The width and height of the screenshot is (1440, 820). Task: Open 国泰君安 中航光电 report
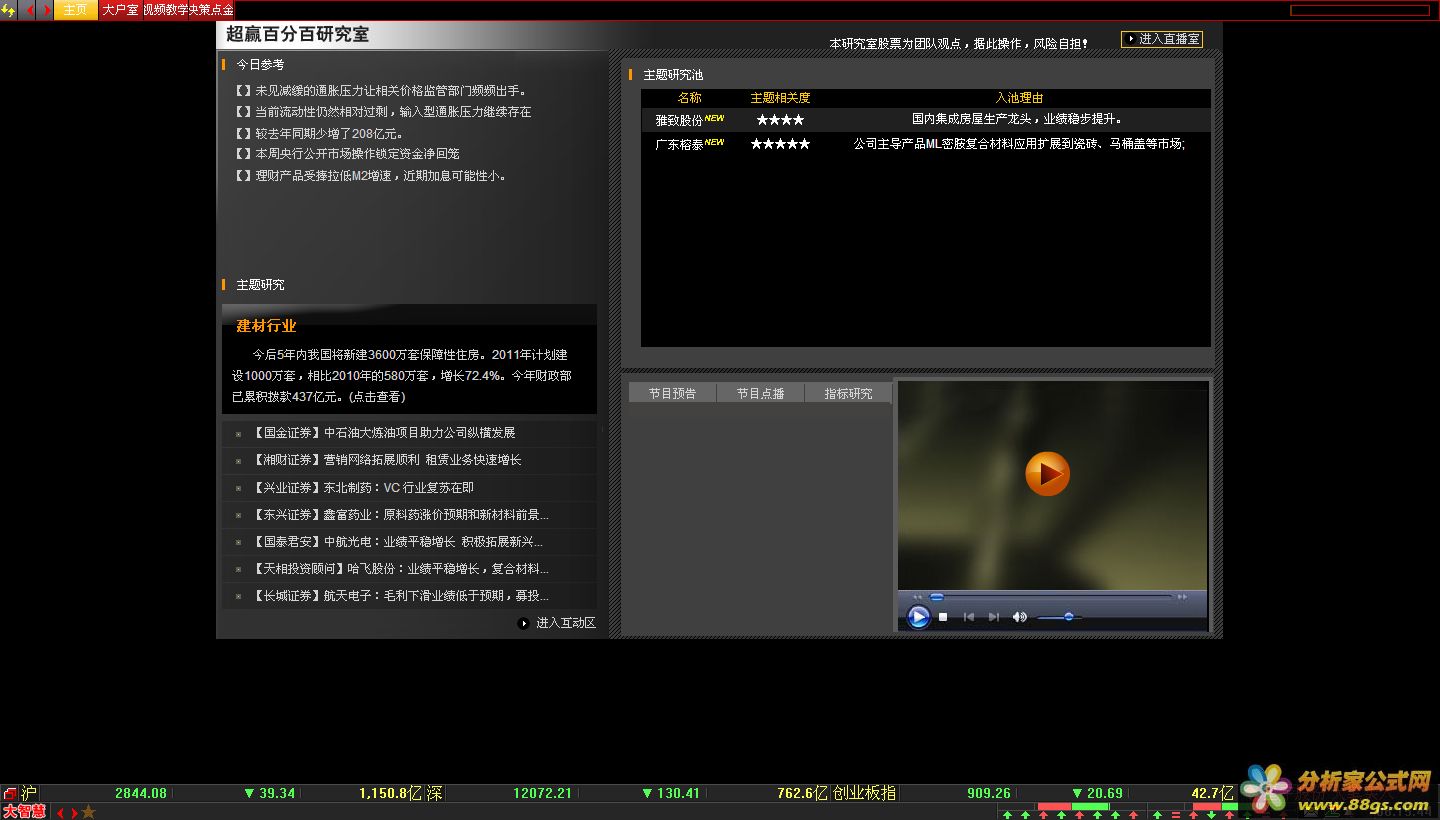tap(397, 542)
